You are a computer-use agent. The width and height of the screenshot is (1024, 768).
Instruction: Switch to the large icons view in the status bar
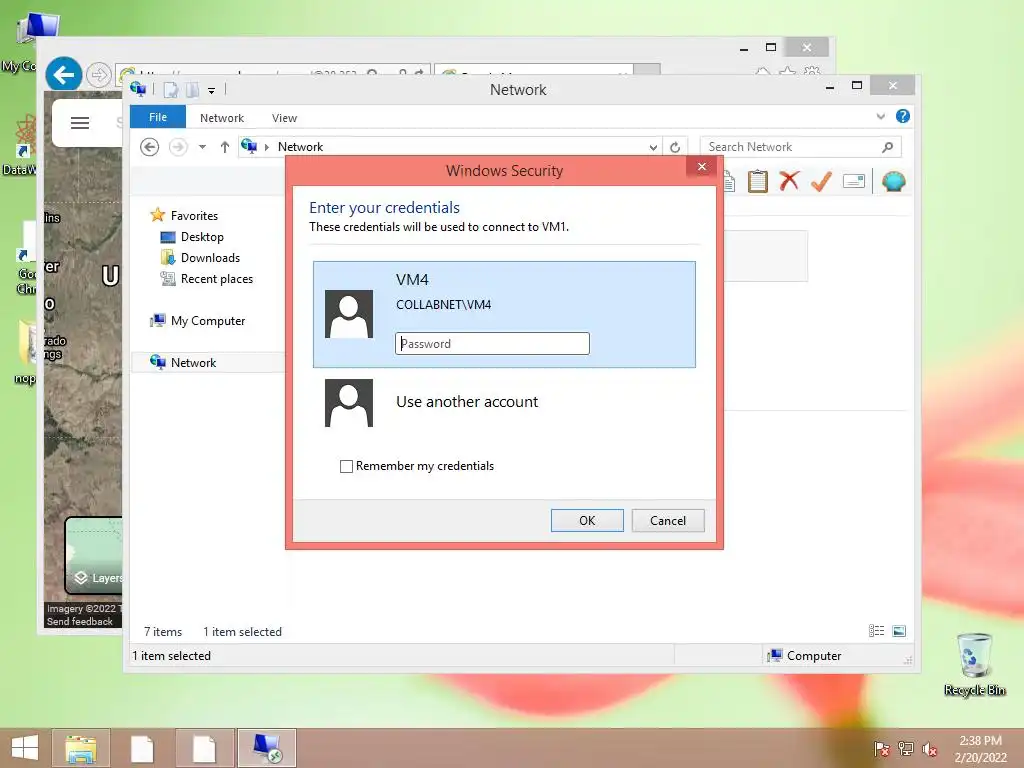click(899, 631)
